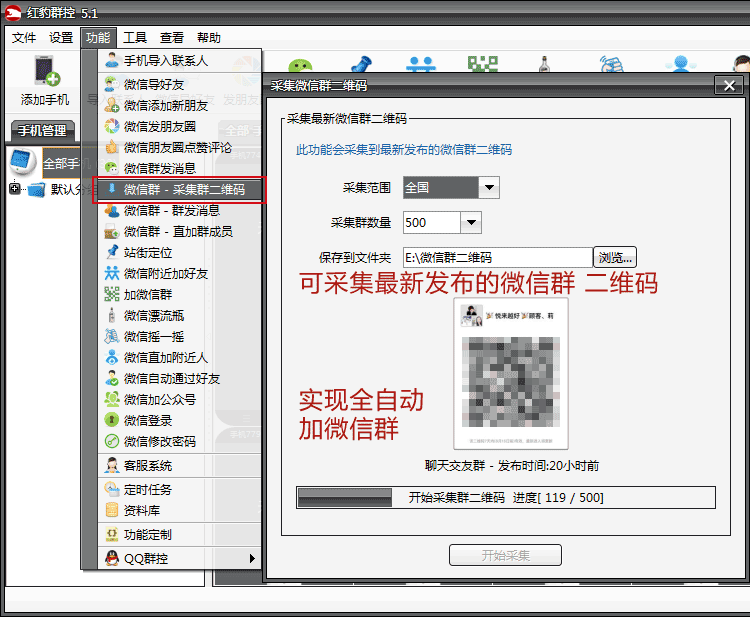Click the 功能 menu header
Viewport: 750px width, 617px height.
[x=98, y=38]
